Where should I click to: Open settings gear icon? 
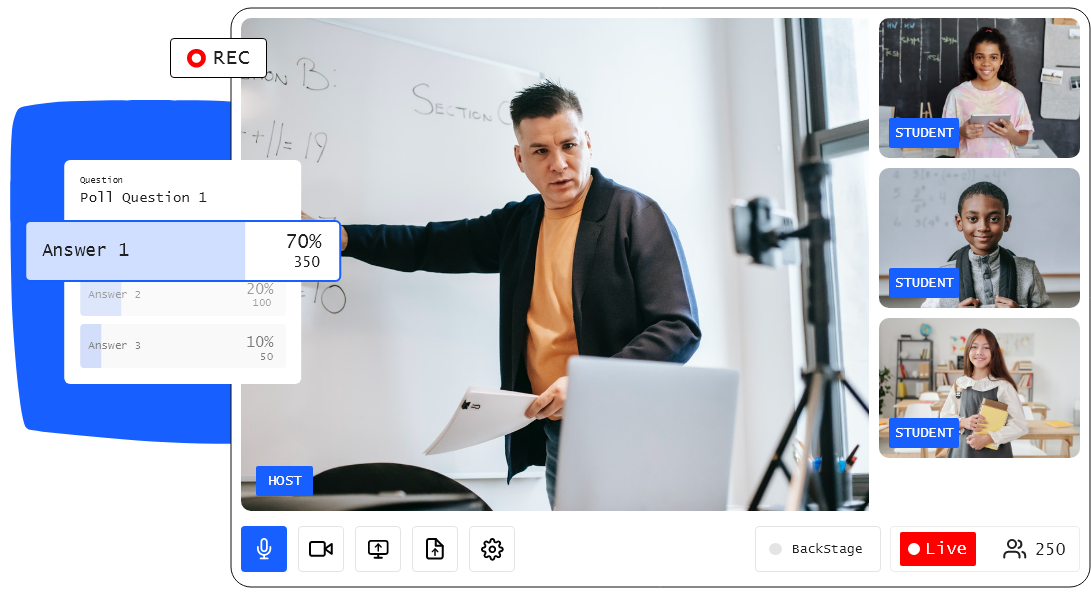(492, 549)
